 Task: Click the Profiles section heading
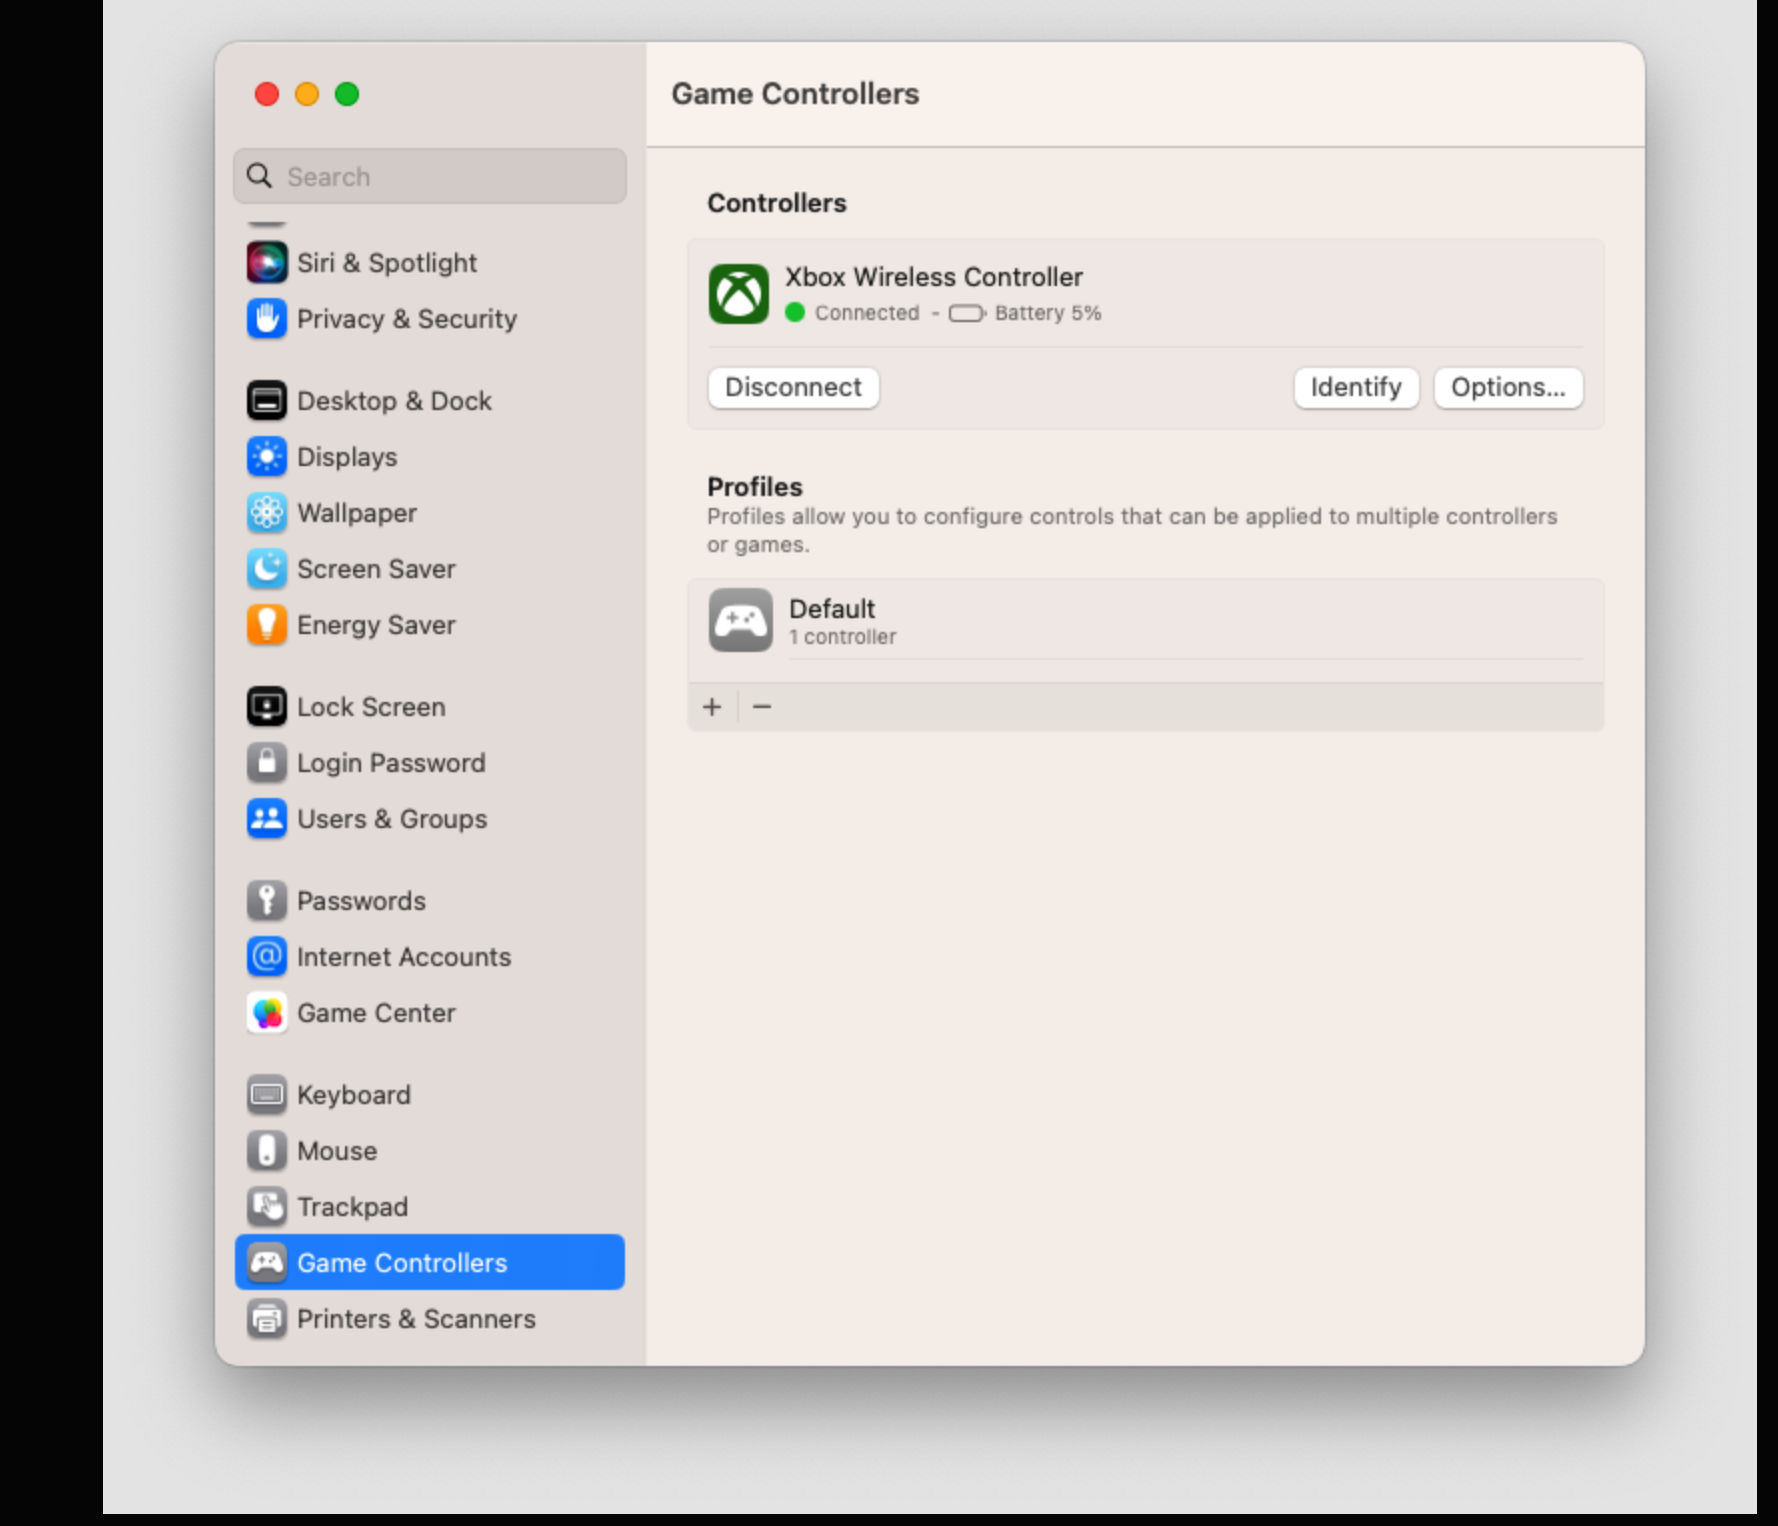755,487
